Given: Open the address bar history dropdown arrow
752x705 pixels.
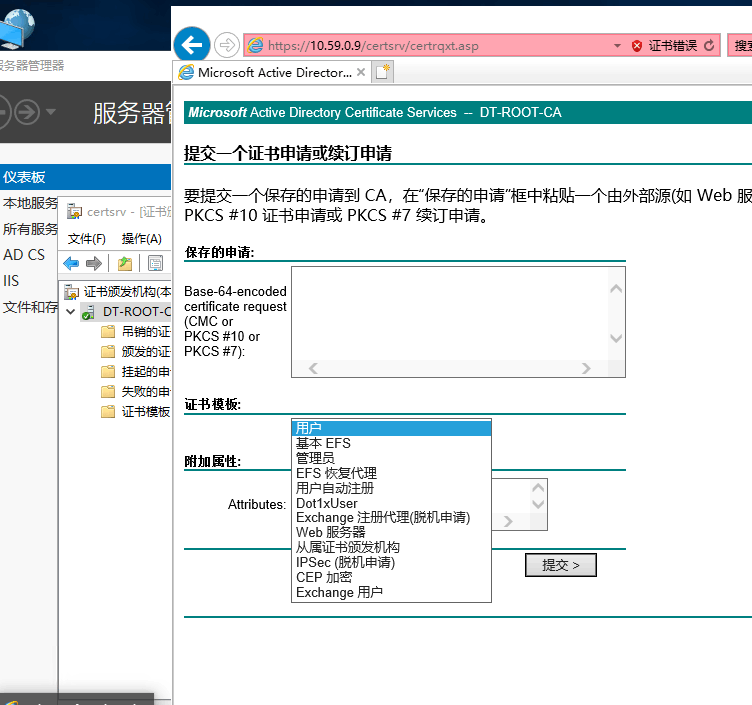Looking at the screenshot, I should tap(617, 46).
